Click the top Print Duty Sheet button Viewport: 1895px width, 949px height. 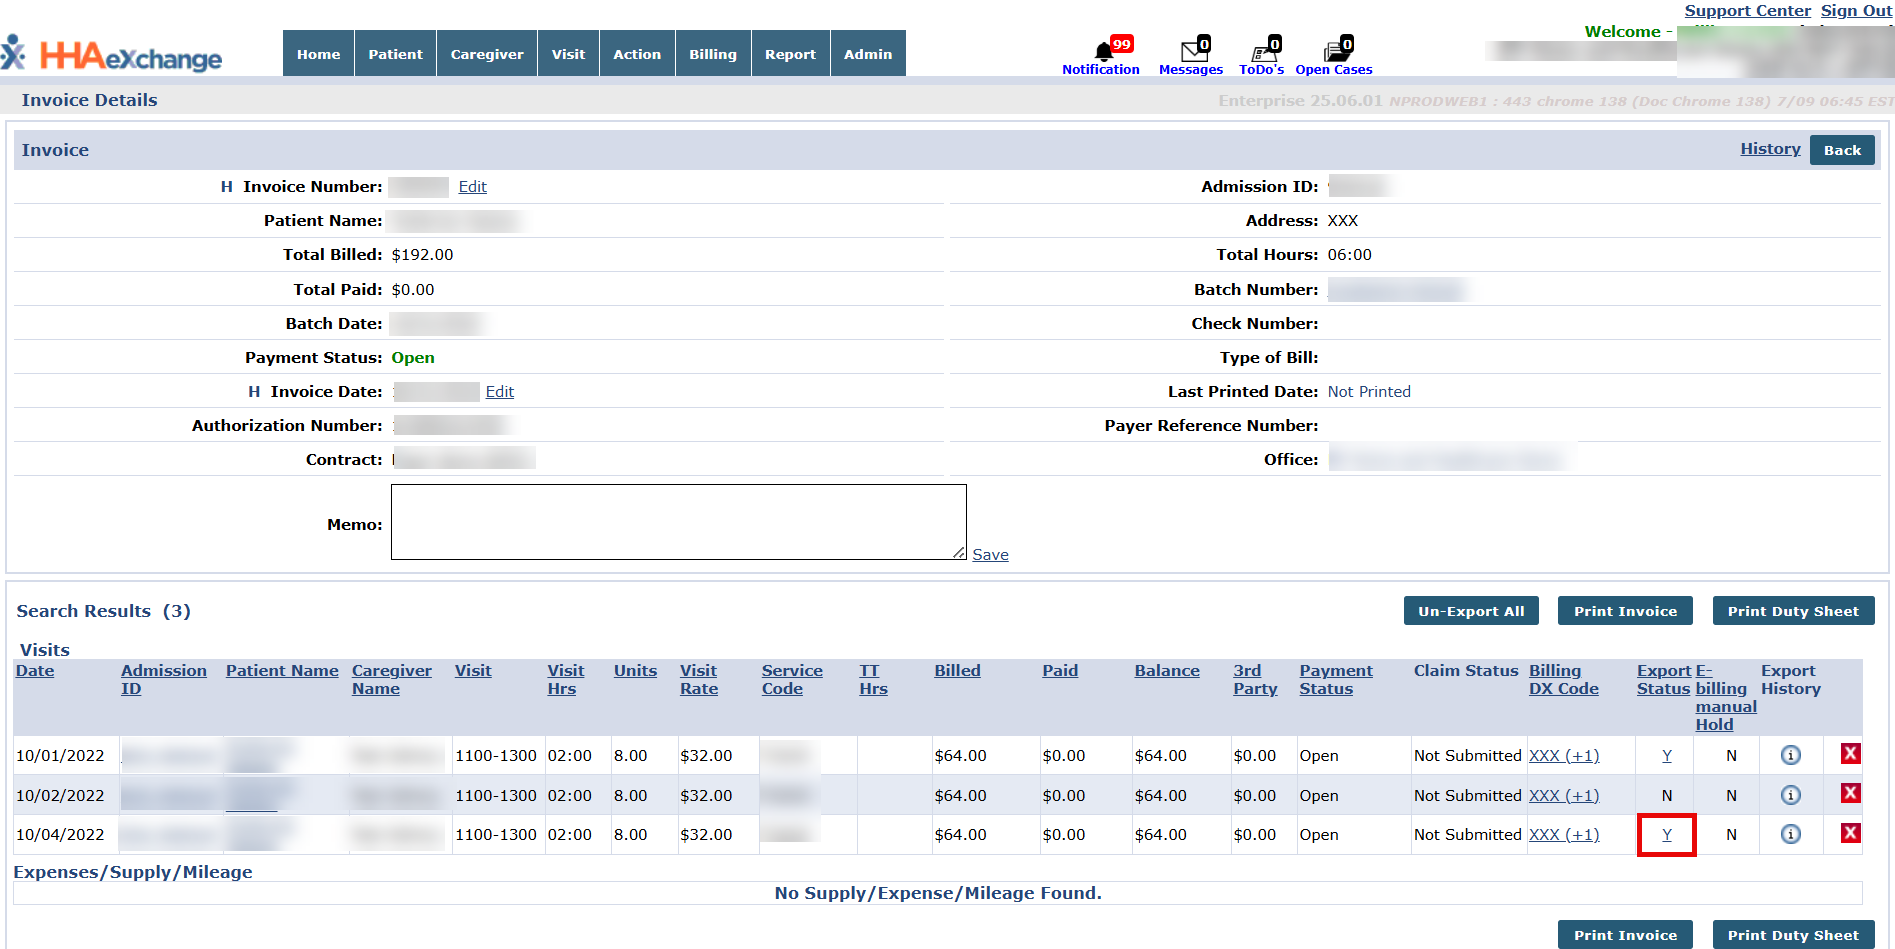point(1793,611)
